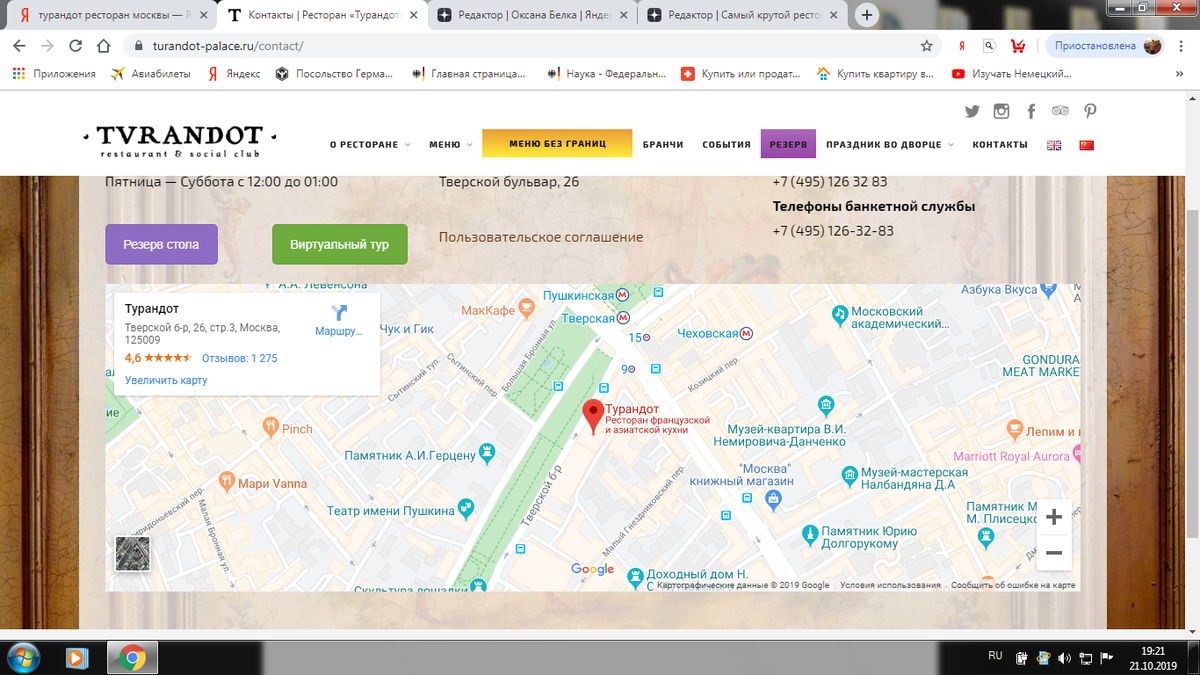Open Chrome from the taskbar

tap(130, 657)
